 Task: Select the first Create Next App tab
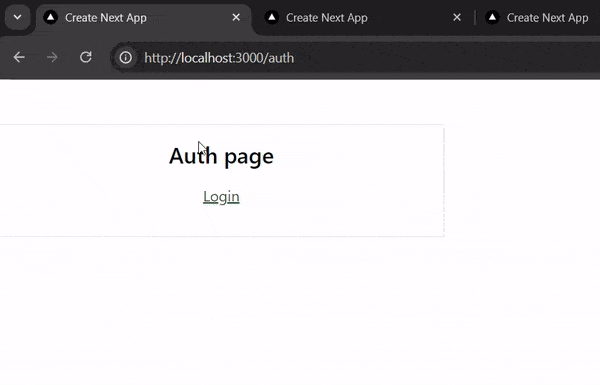(144, 18)
